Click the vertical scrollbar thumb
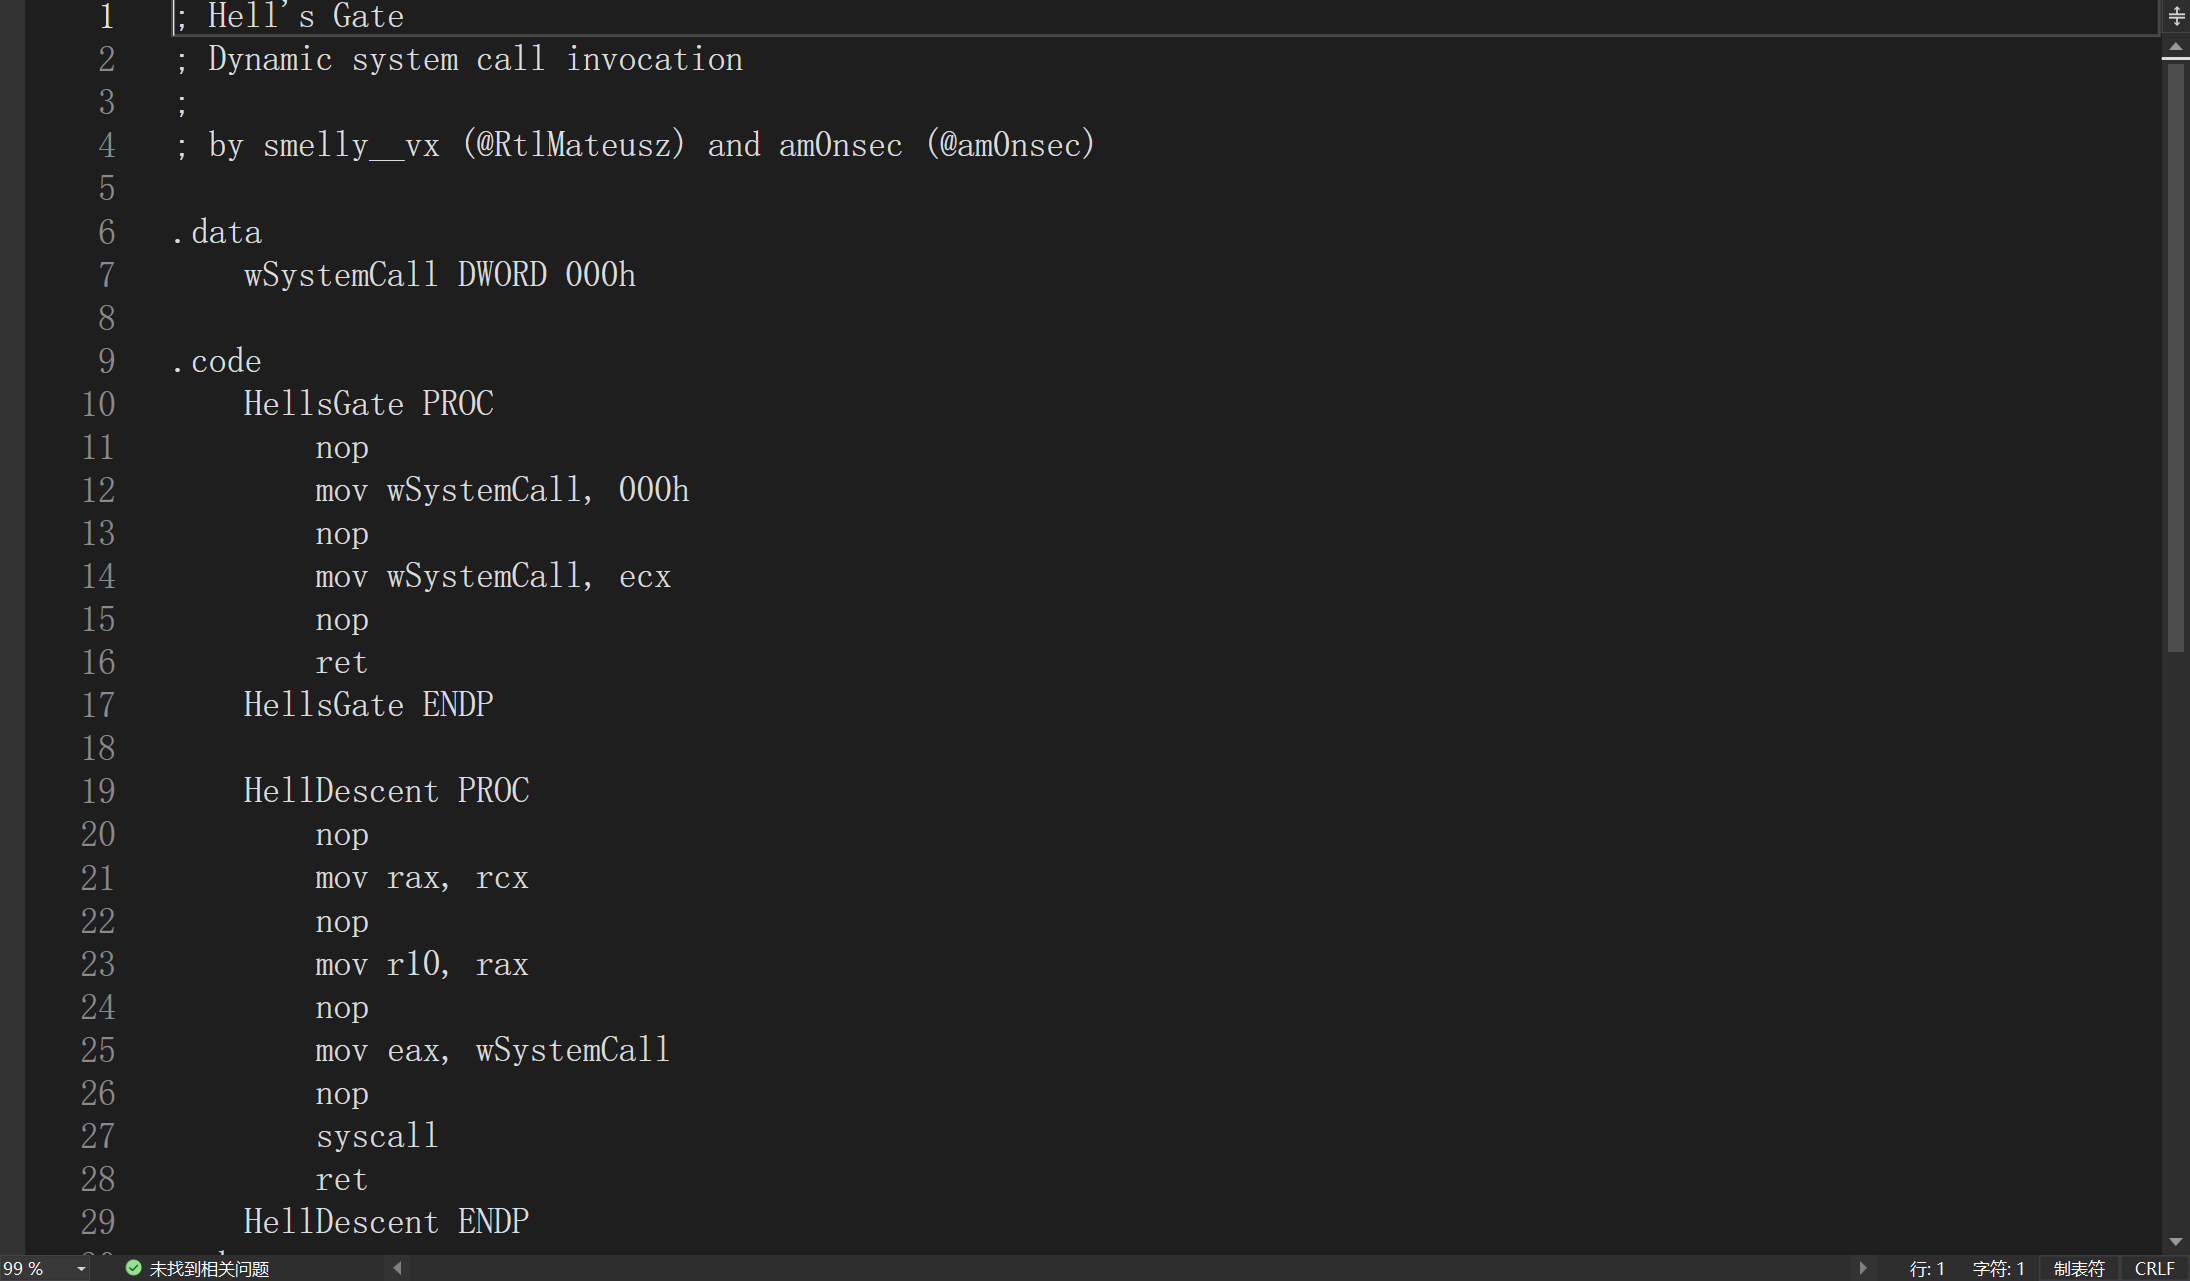The height and width of the screenshot is (1281, 2190). click(x=2176, y=350)
